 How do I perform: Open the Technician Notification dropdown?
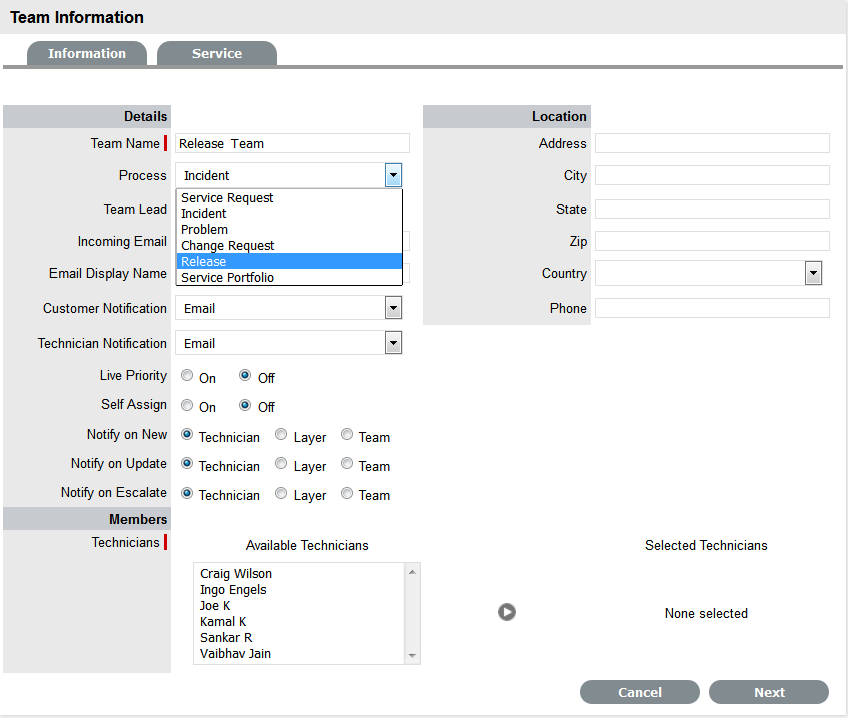click(393, 343)
